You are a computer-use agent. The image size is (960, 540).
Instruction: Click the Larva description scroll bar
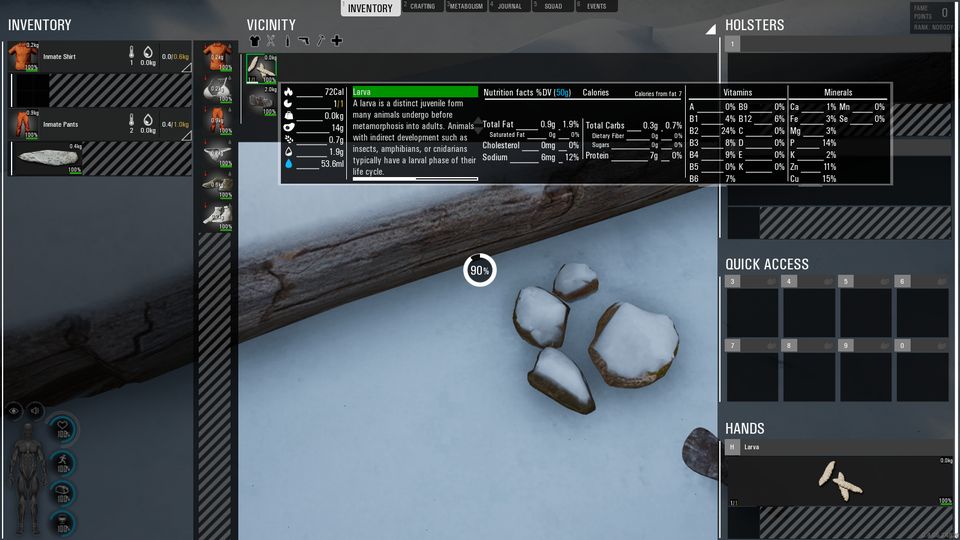point(415,179)
